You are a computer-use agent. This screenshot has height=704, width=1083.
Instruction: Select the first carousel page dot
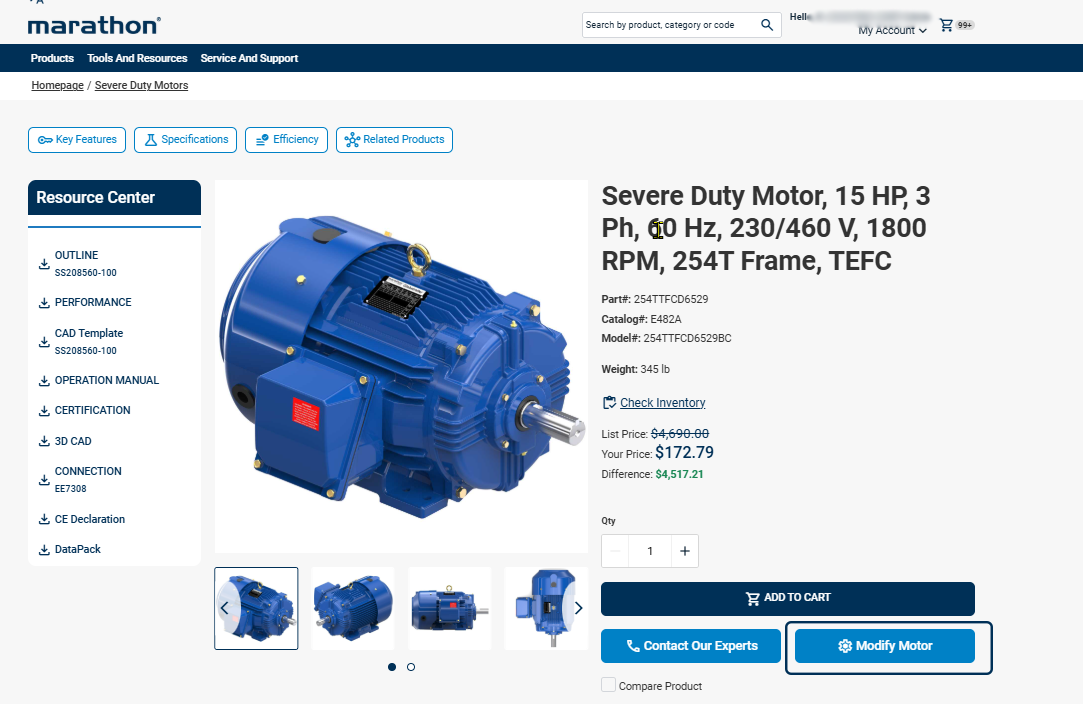pyautogui.click(x=391, y=667)
